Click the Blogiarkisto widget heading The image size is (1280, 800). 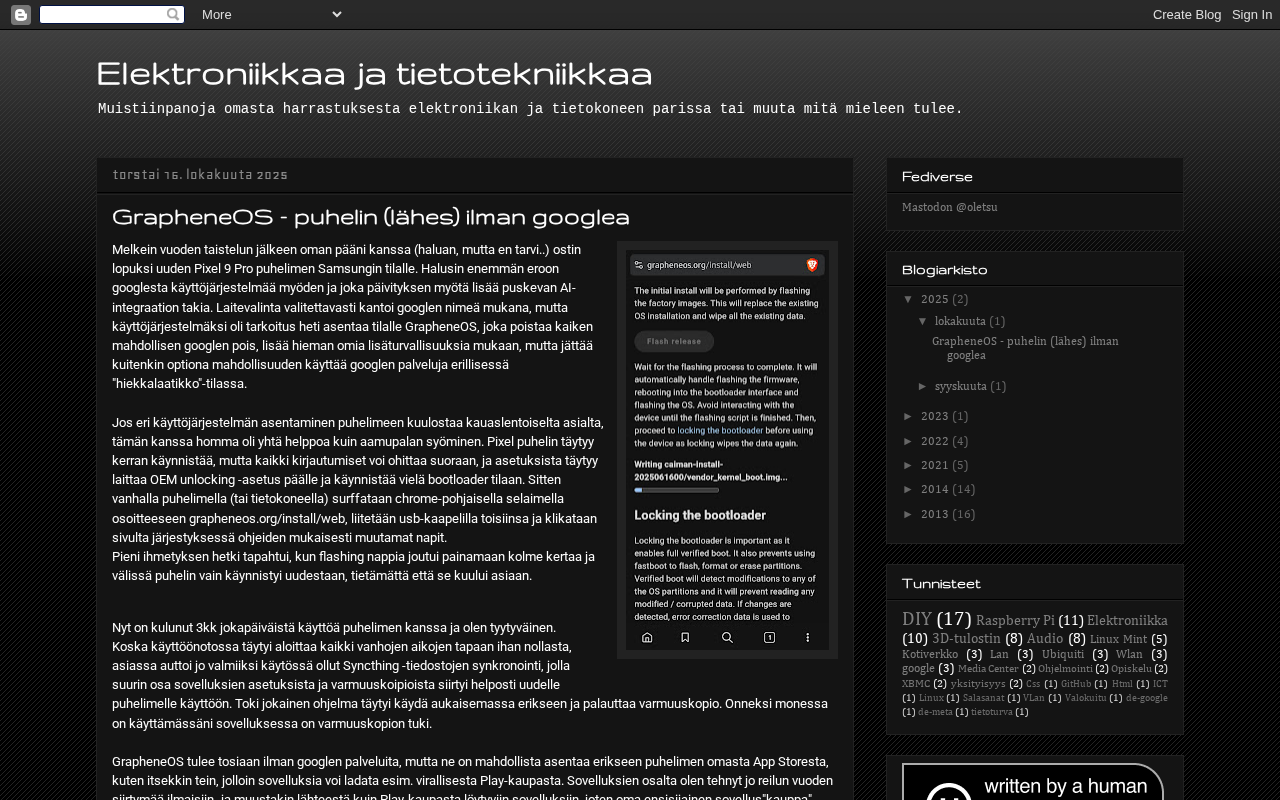click(944, 270)
